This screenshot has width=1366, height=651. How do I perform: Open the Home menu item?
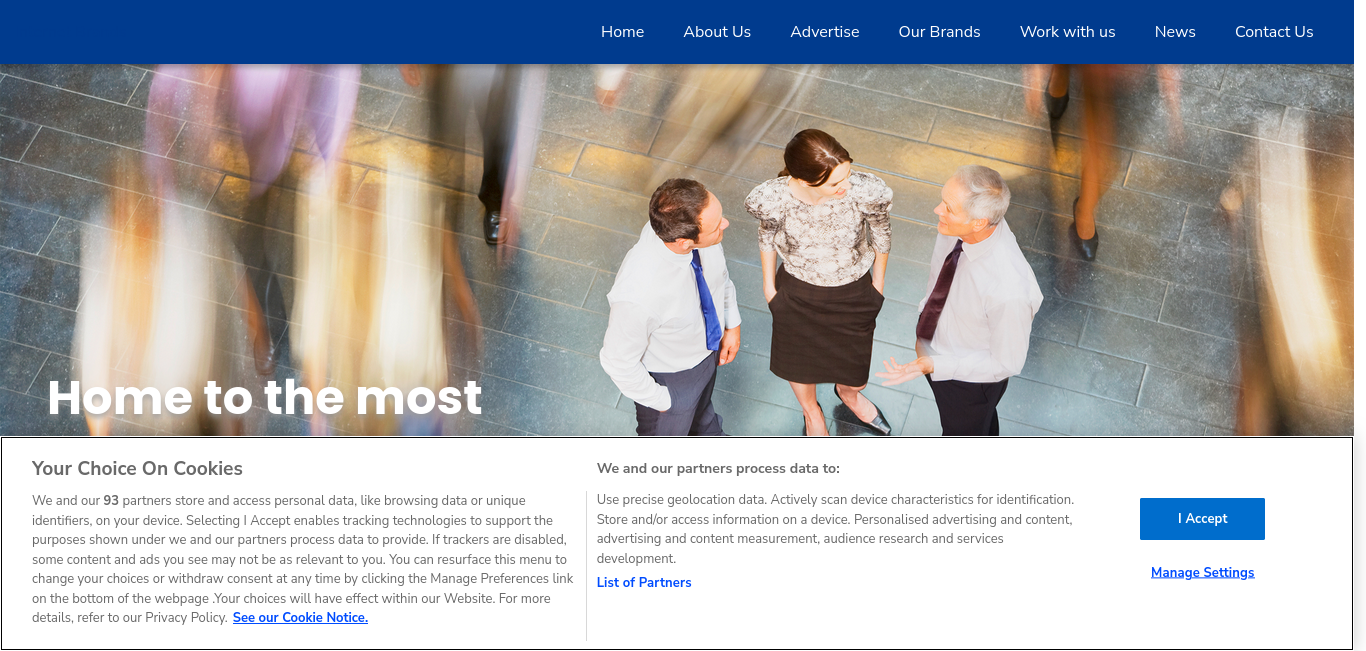click(x=622, y=32)
